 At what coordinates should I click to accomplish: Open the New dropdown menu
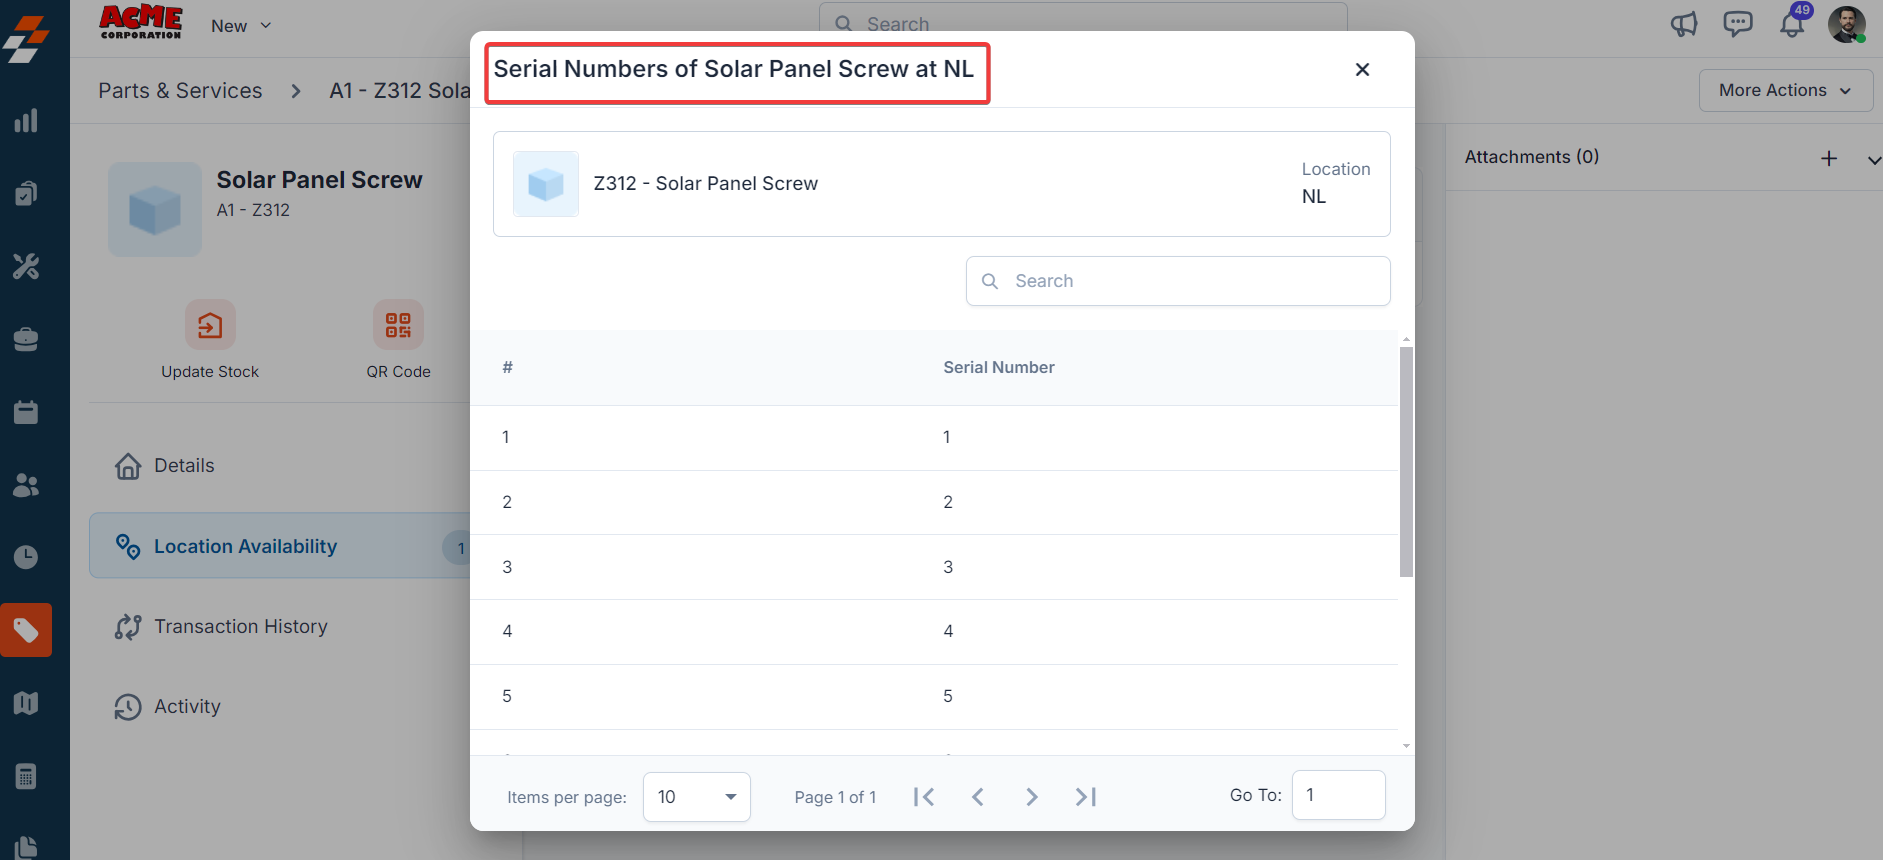(241, 26)
